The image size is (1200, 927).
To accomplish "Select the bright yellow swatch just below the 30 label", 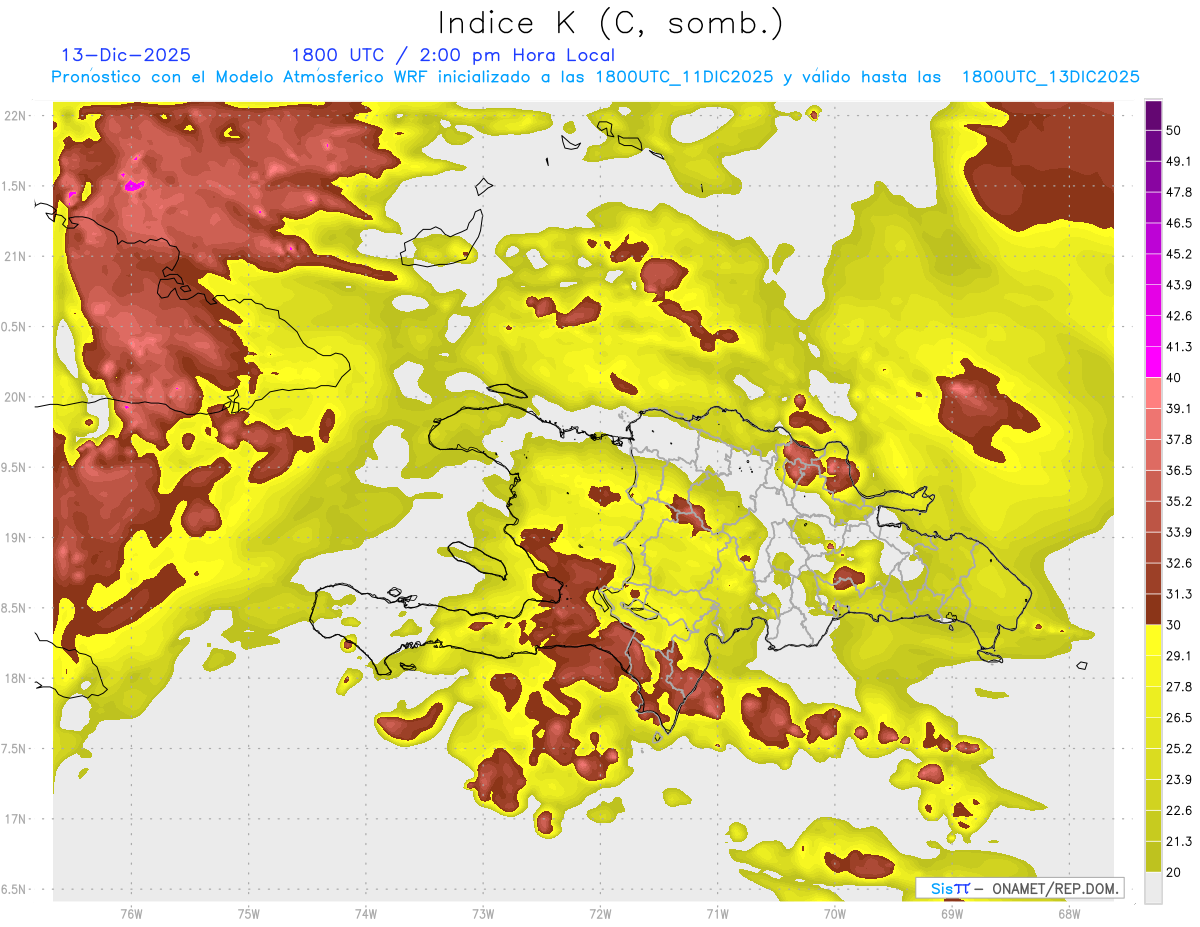I will coord(1153,641).
